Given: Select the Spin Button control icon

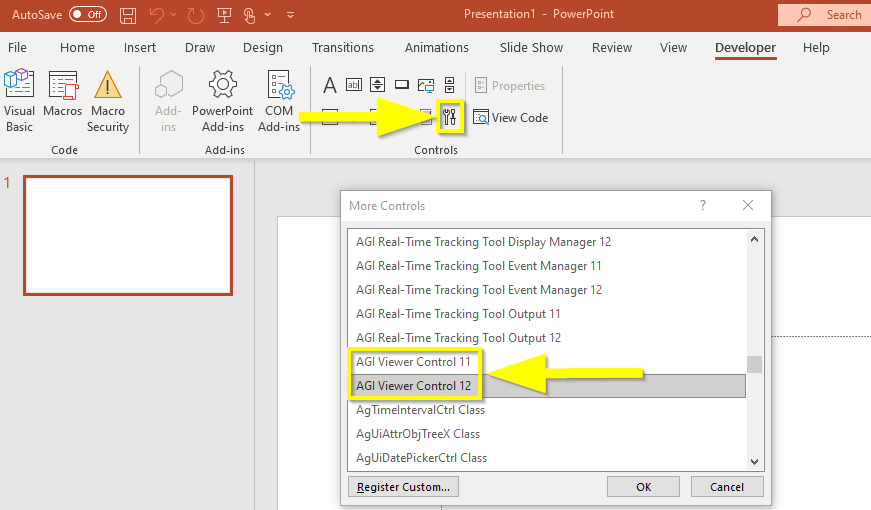Looking at the screenshot, I should click(378, 84).
